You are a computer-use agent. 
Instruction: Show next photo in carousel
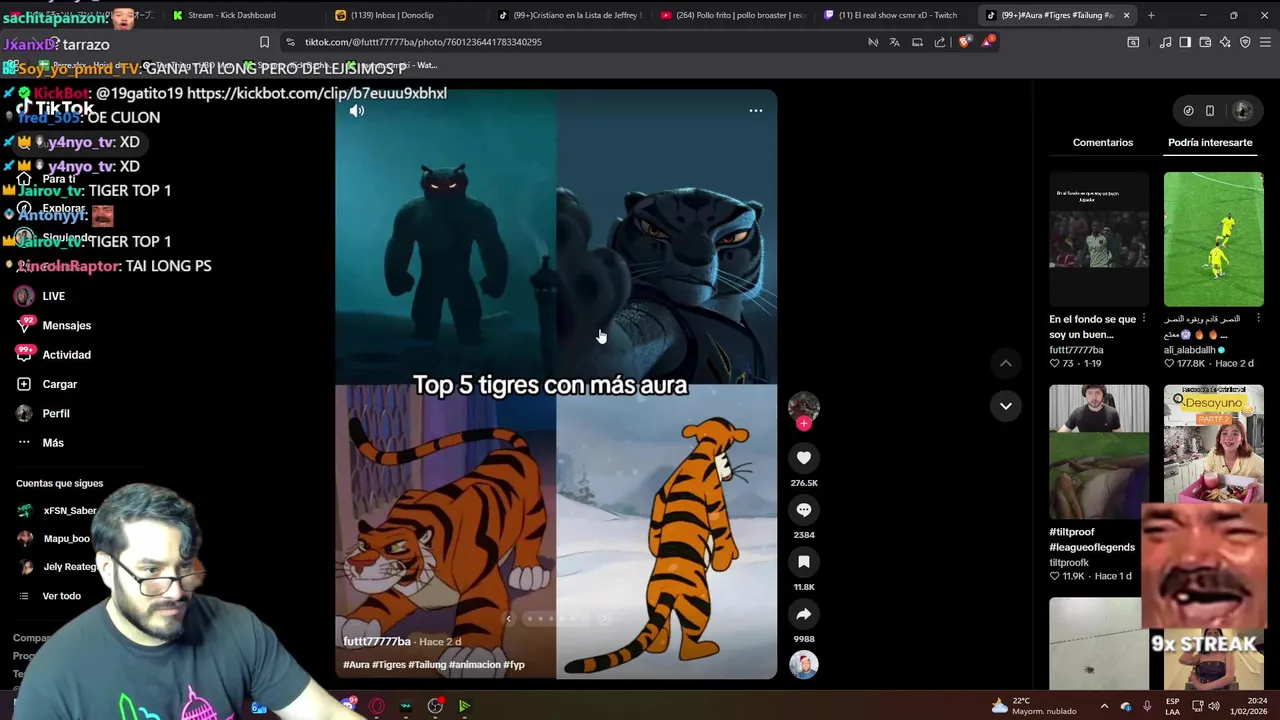click(603, 619)
